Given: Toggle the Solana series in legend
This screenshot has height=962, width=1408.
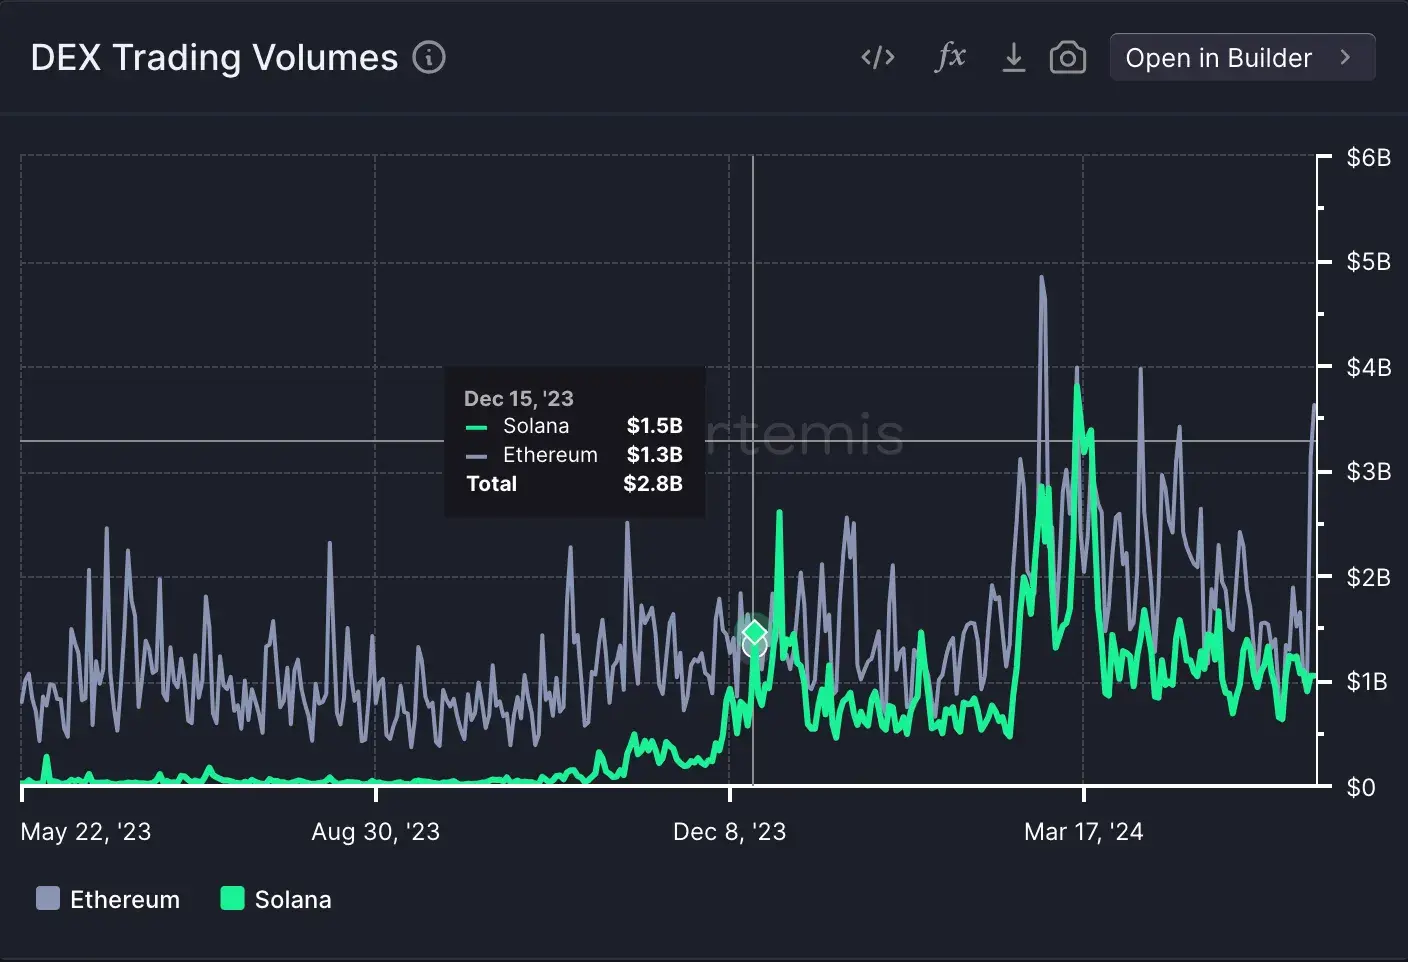Looking at the screenshot, I should [x=276, y=899].
